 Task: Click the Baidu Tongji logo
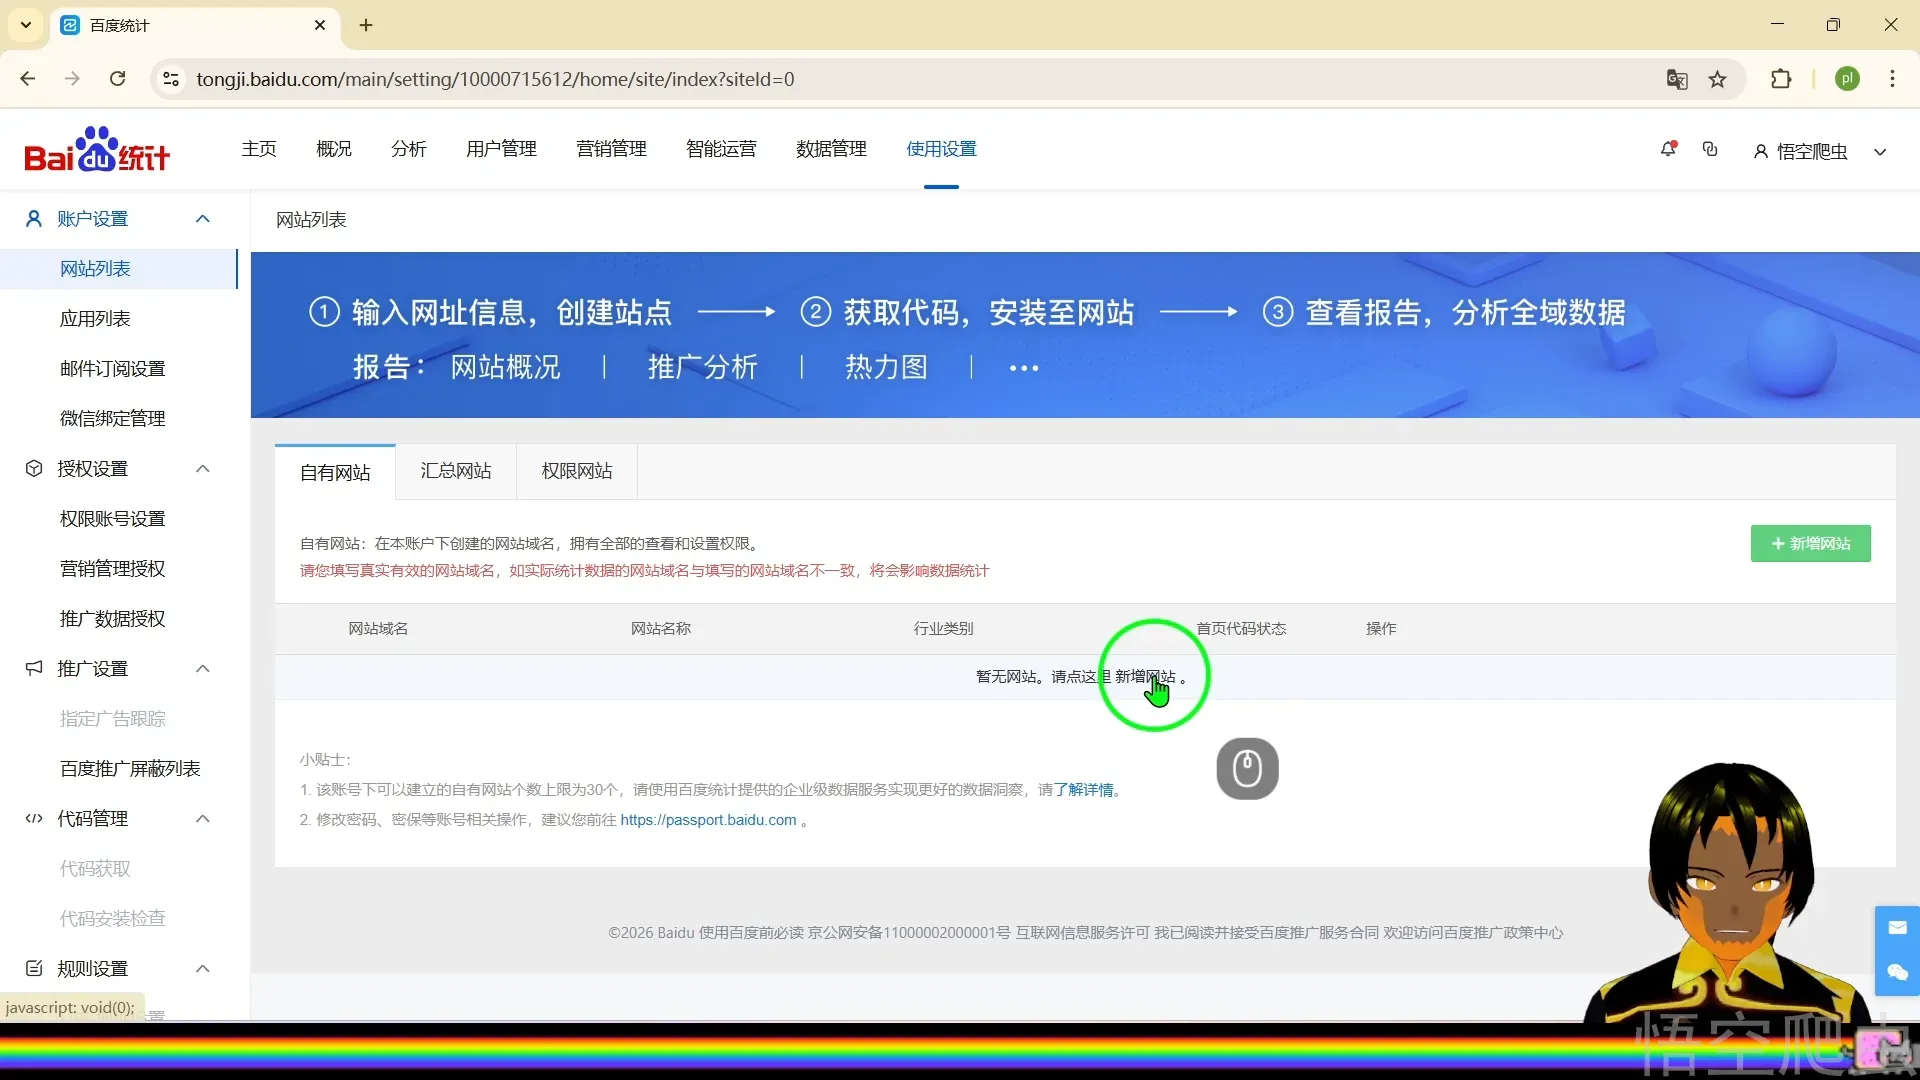click(97, 150)
